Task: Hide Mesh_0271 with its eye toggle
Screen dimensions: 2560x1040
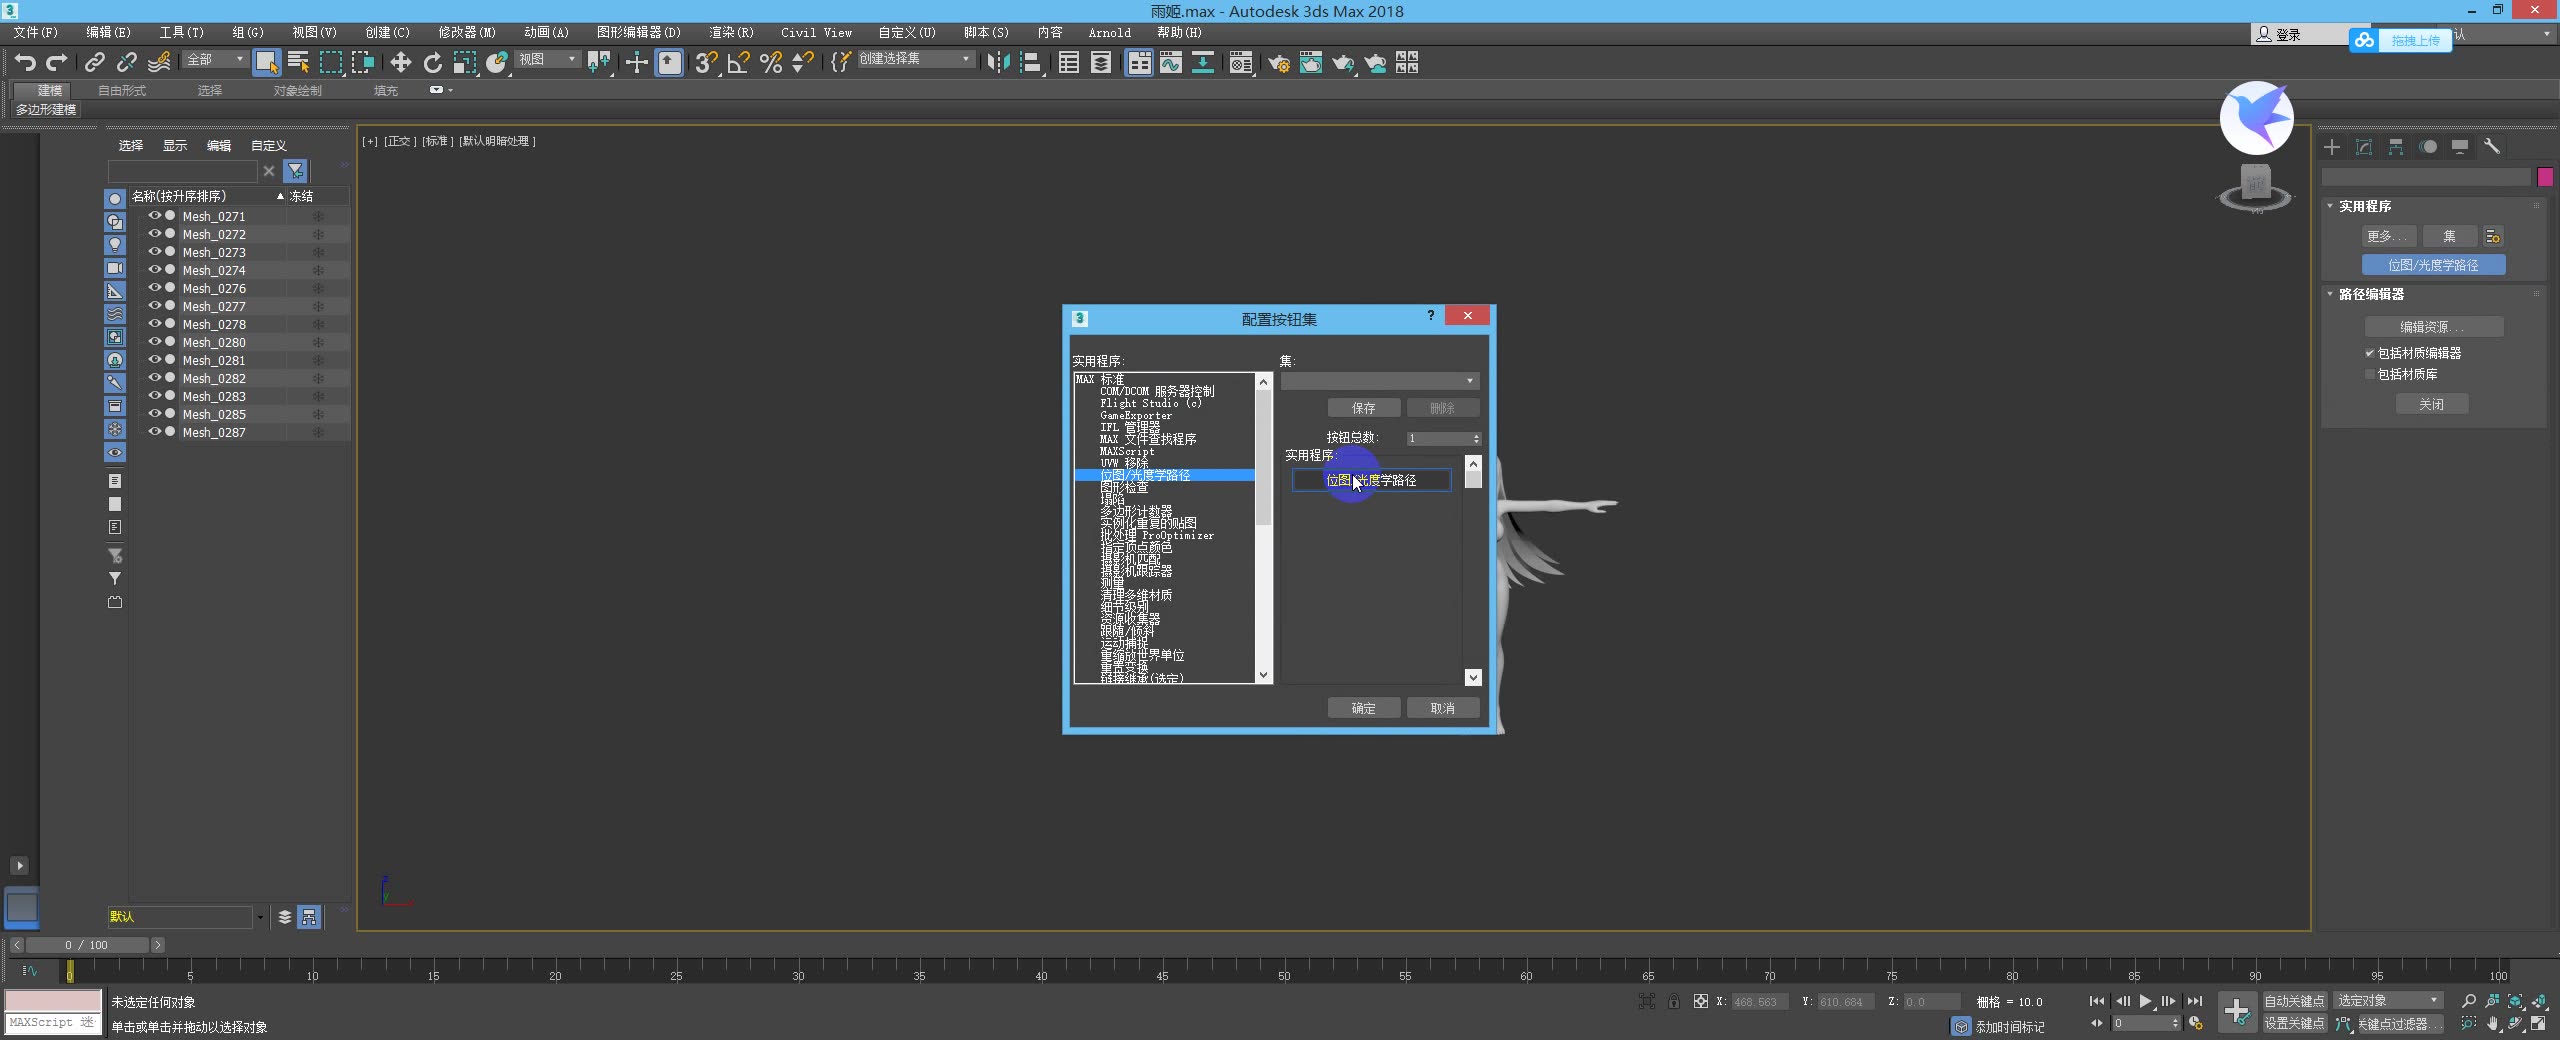Action: tap(155, 216)
